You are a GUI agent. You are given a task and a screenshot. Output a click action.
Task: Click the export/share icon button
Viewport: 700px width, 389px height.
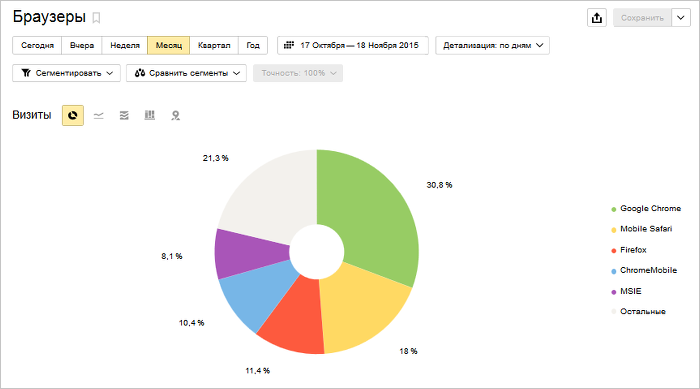point(597,18)
